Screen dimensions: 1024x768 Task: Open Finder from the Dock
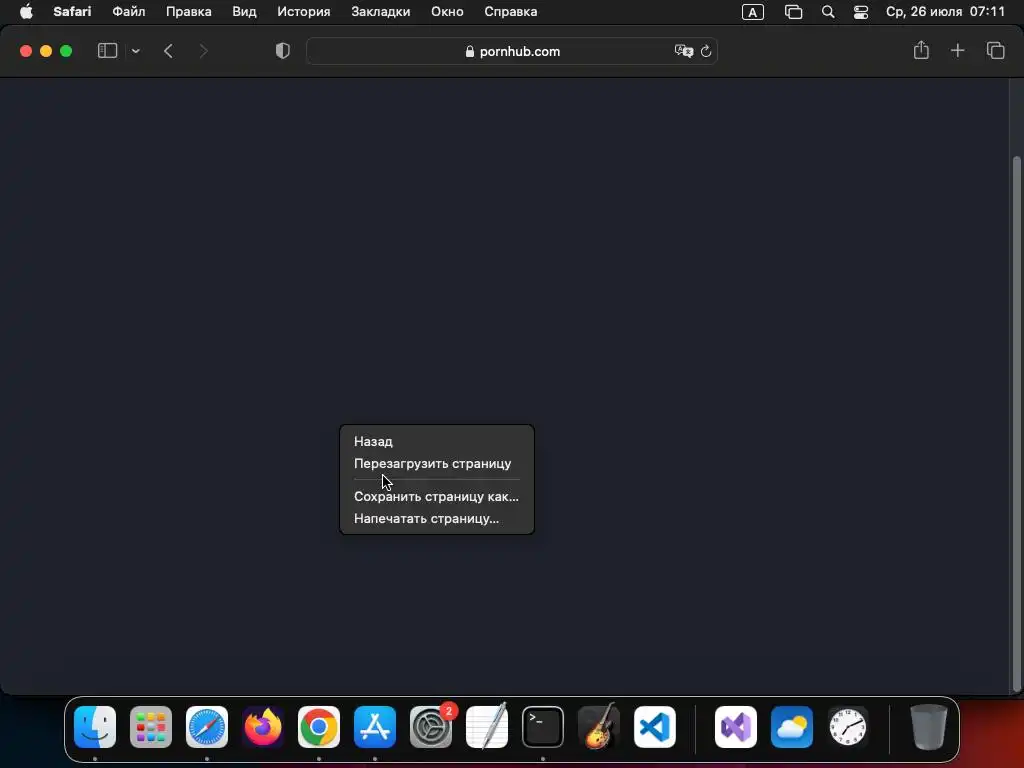[95, 727]
